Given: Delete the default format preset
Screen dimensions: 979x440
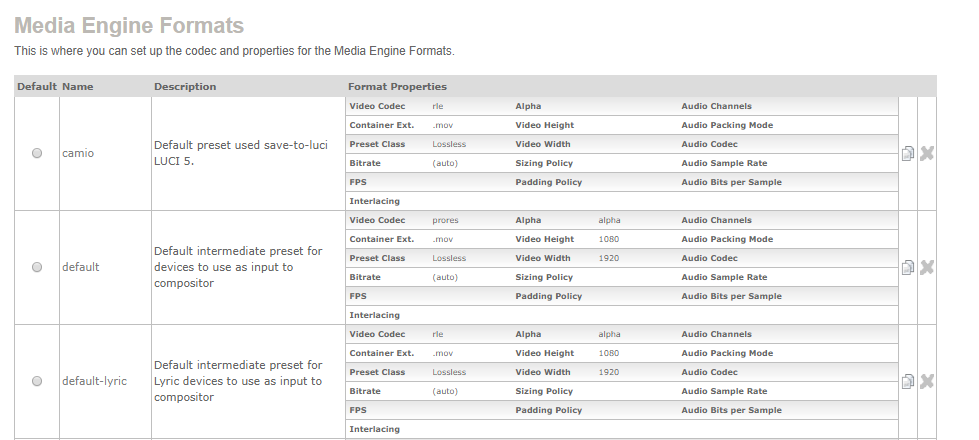Looking at the screenshot, I should pos(926,268).
